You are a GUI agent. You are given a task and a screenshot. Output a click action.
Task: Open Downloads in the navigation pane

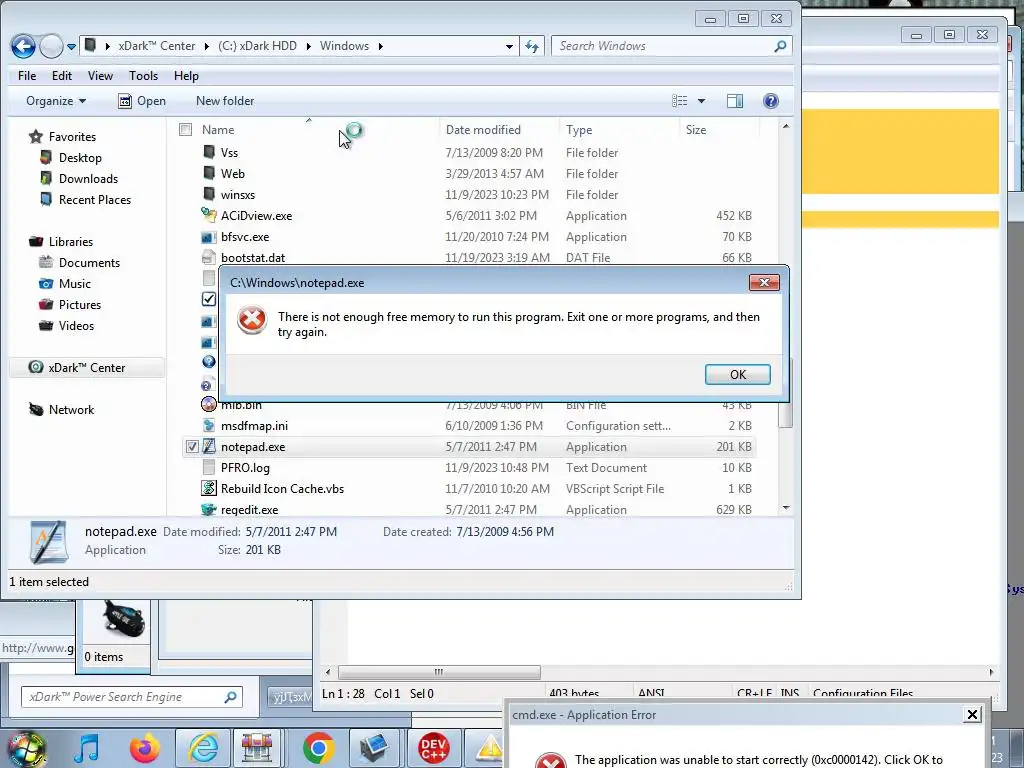coord(79,178)
